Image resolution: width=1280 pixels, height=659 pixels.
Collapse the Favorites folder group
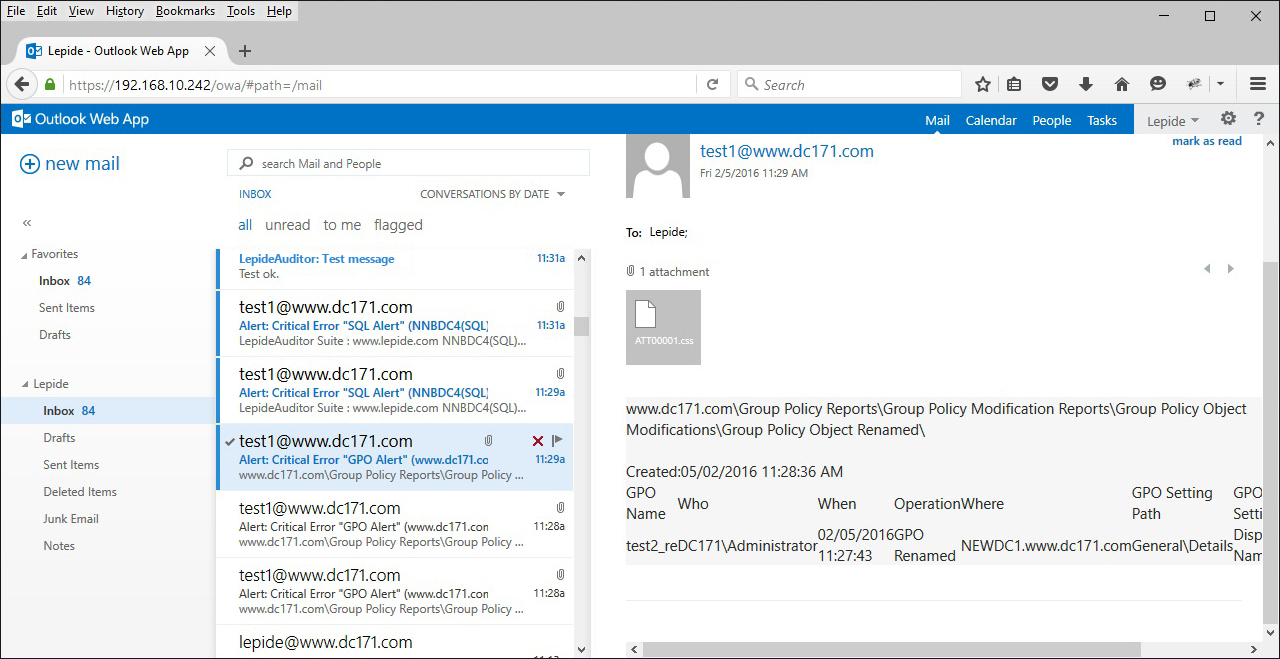[x=25, y=255]
